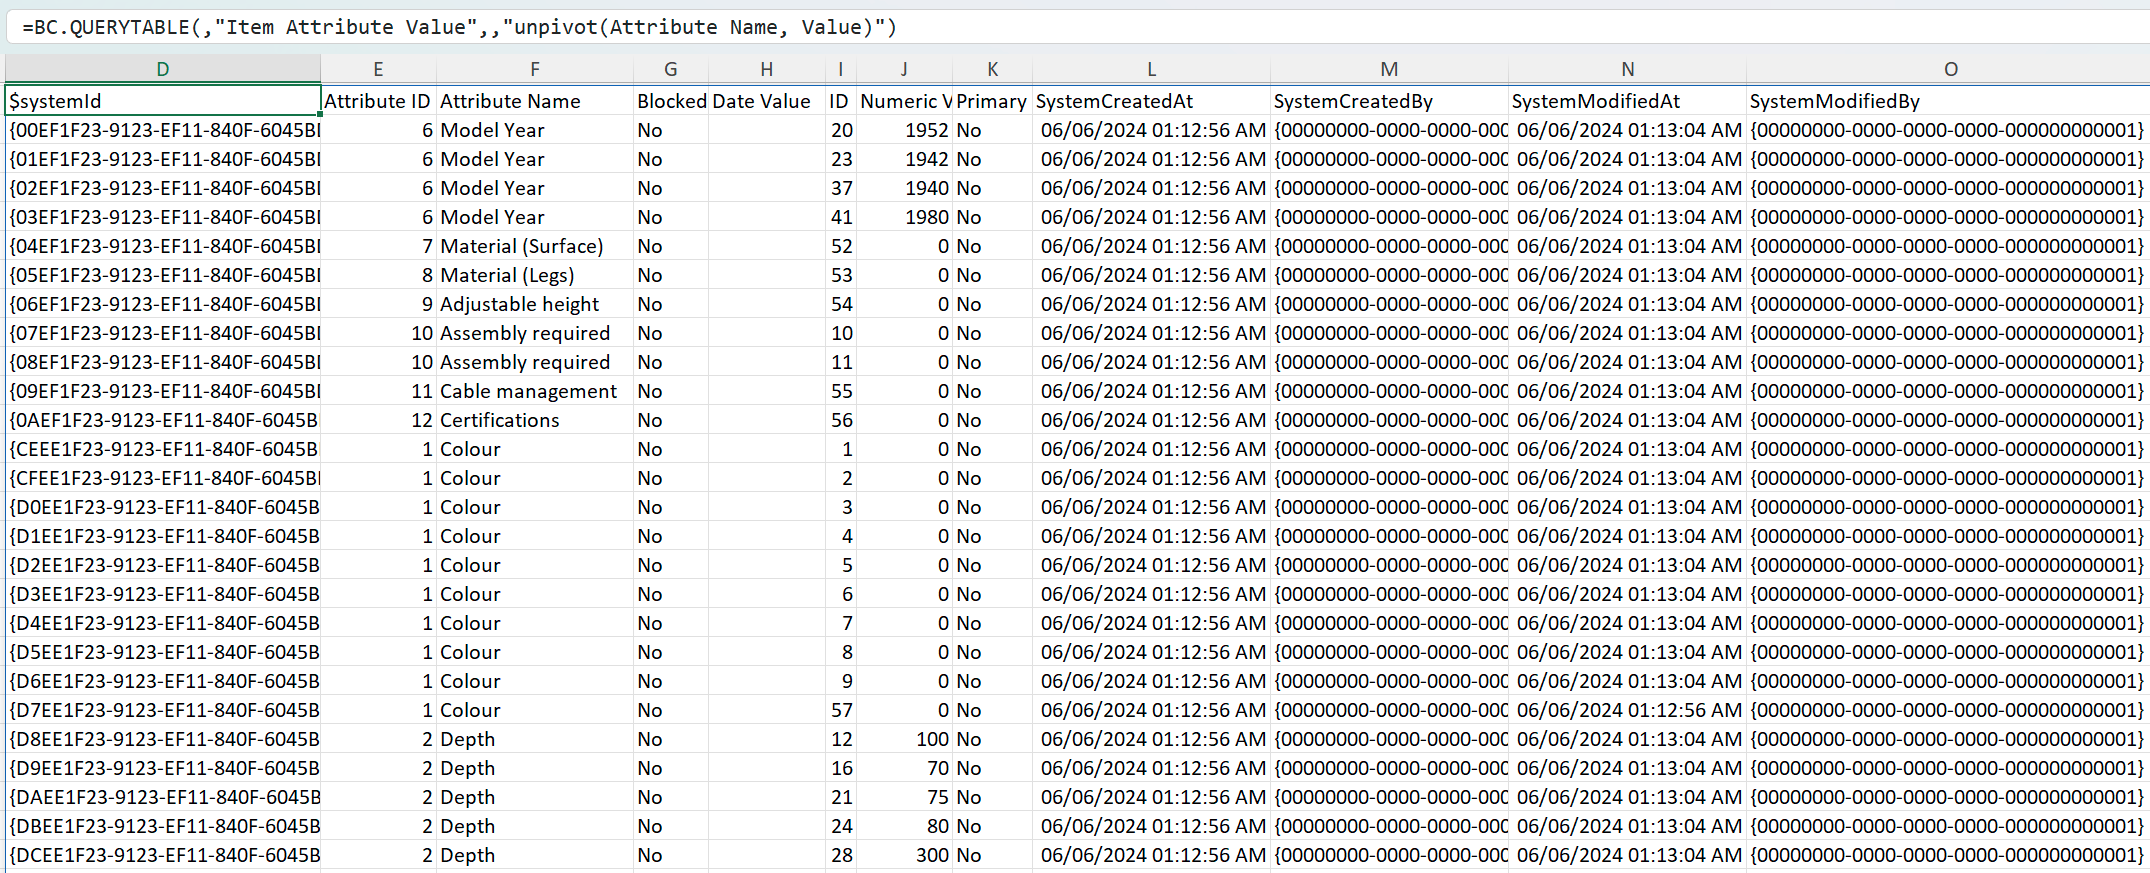Select Attribute ID 7 cell
Screen dimensions: 2150x873
pyautogui.click(x=378, y=246)
